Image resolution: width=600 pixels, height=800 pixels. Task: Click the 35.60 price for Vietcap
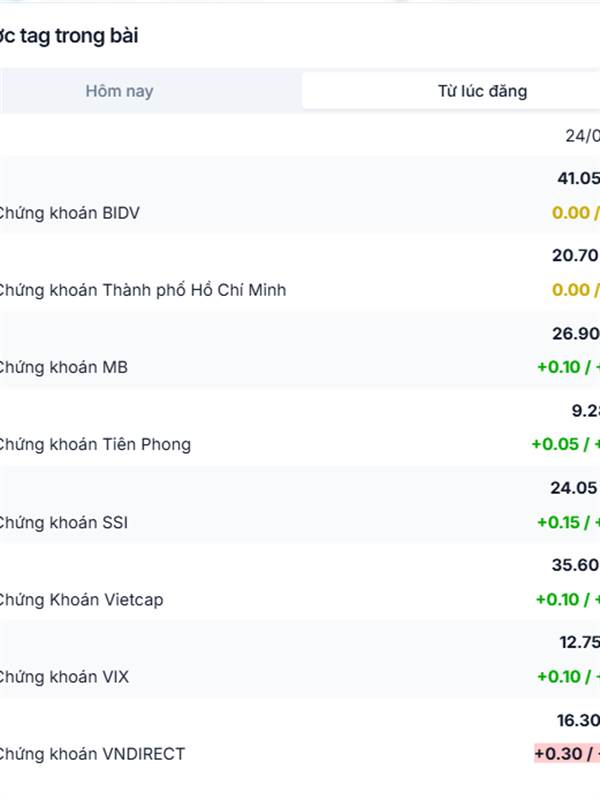(576, 565)
